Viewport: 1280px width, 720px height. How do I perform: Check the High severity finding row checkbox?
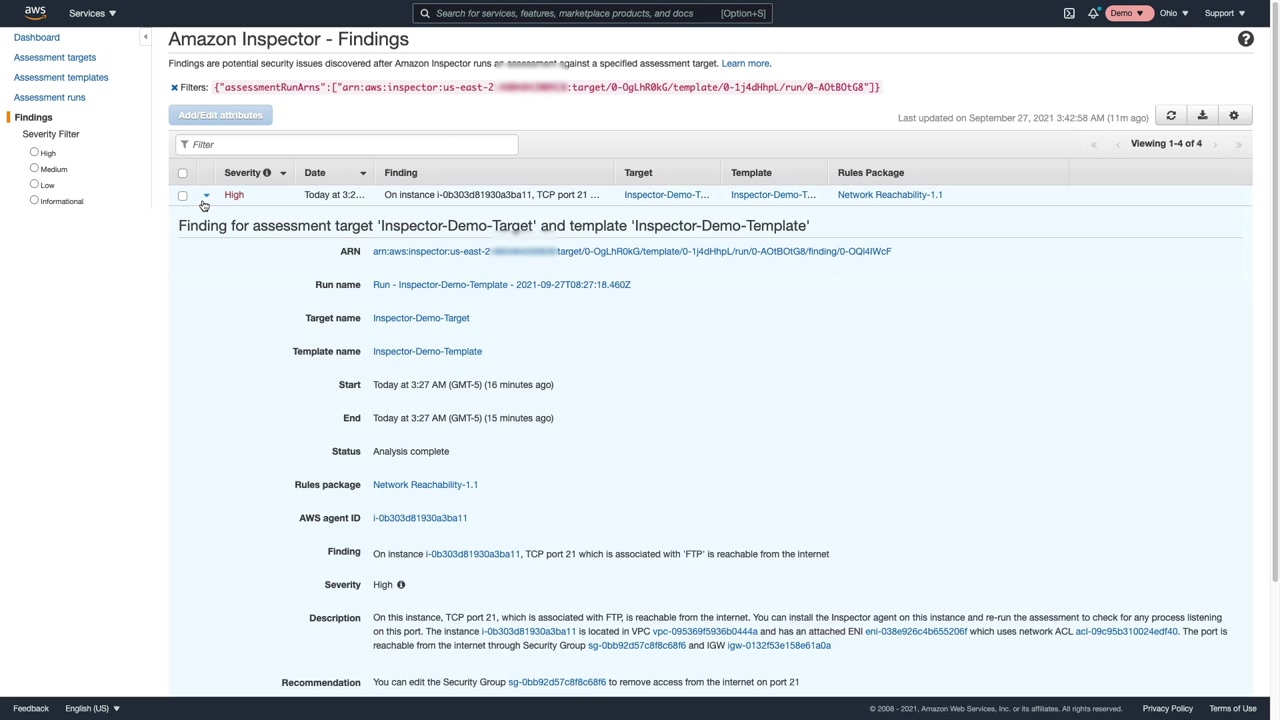[182, 195]
